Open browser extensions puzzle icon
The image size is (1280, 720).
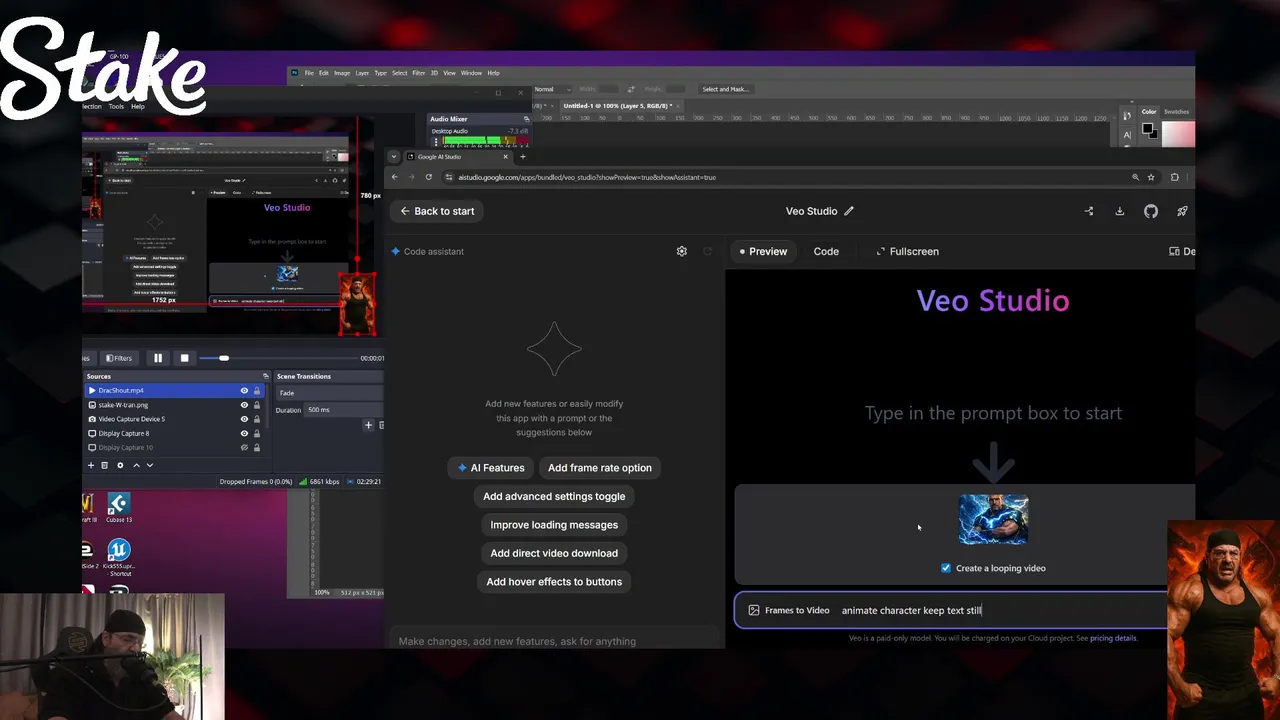coord(1175,177)
